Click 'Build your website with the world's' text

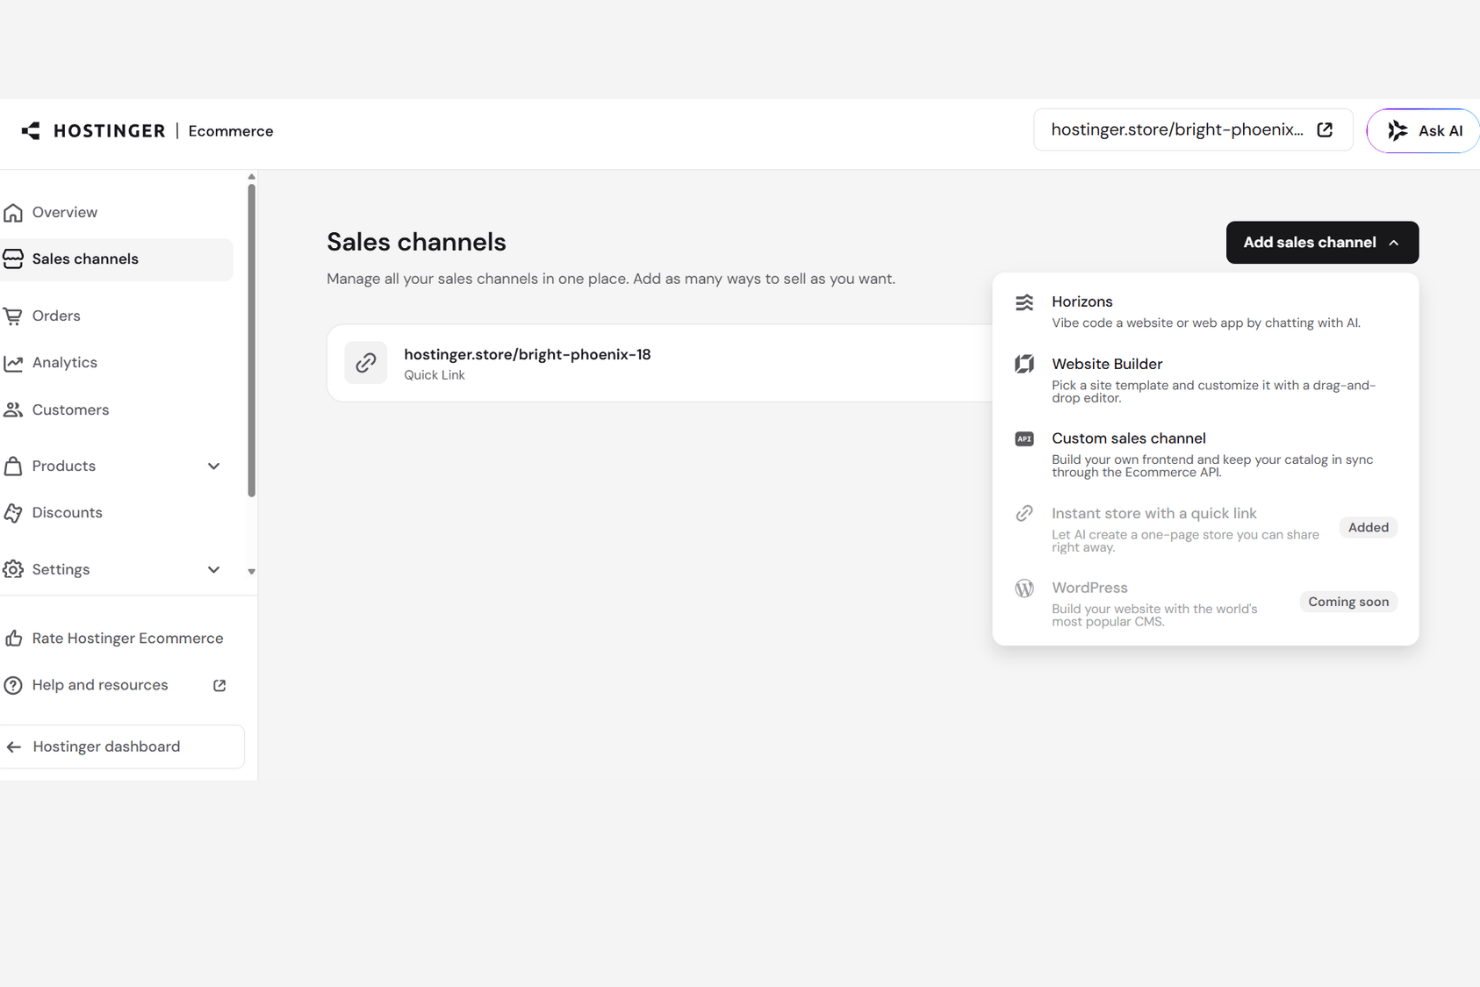(1155, 615)
